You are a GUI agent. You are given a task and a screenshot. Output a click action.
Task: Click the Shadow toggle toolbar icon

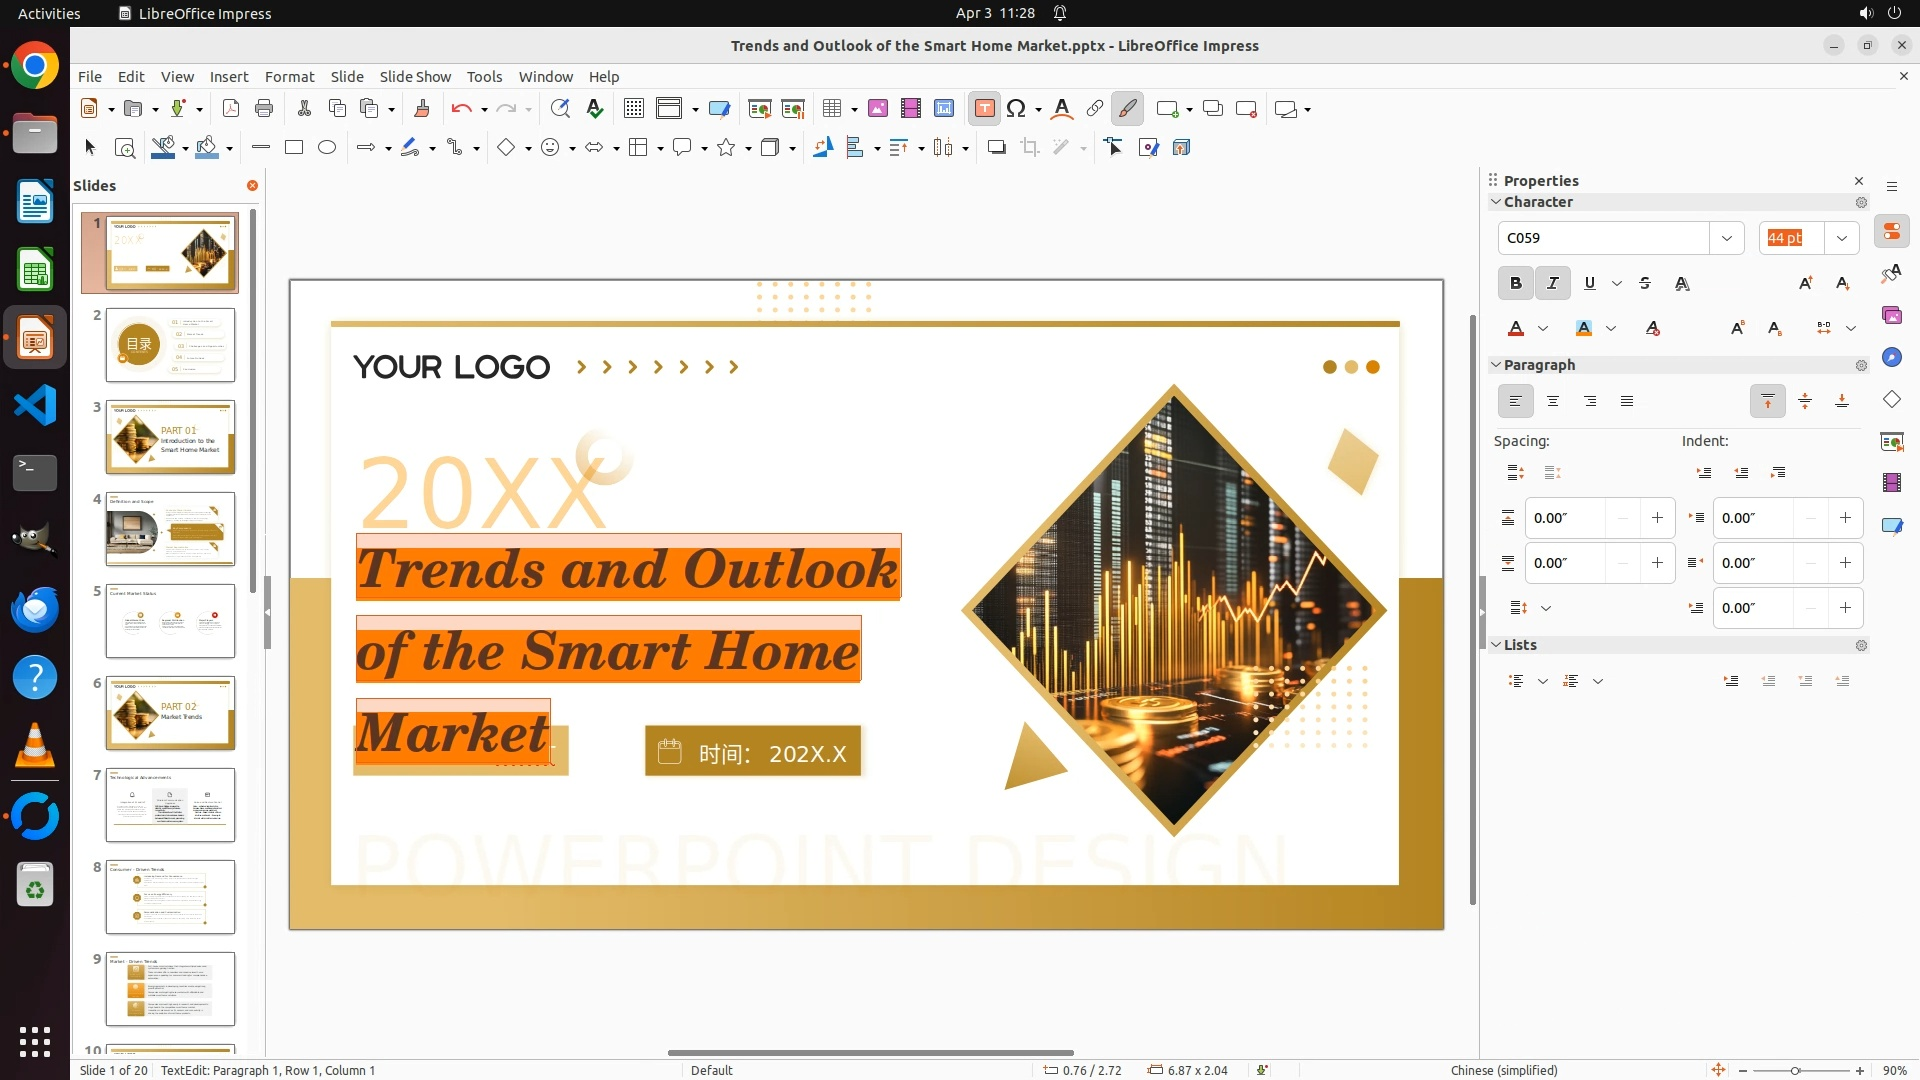(x=996, y=148)
